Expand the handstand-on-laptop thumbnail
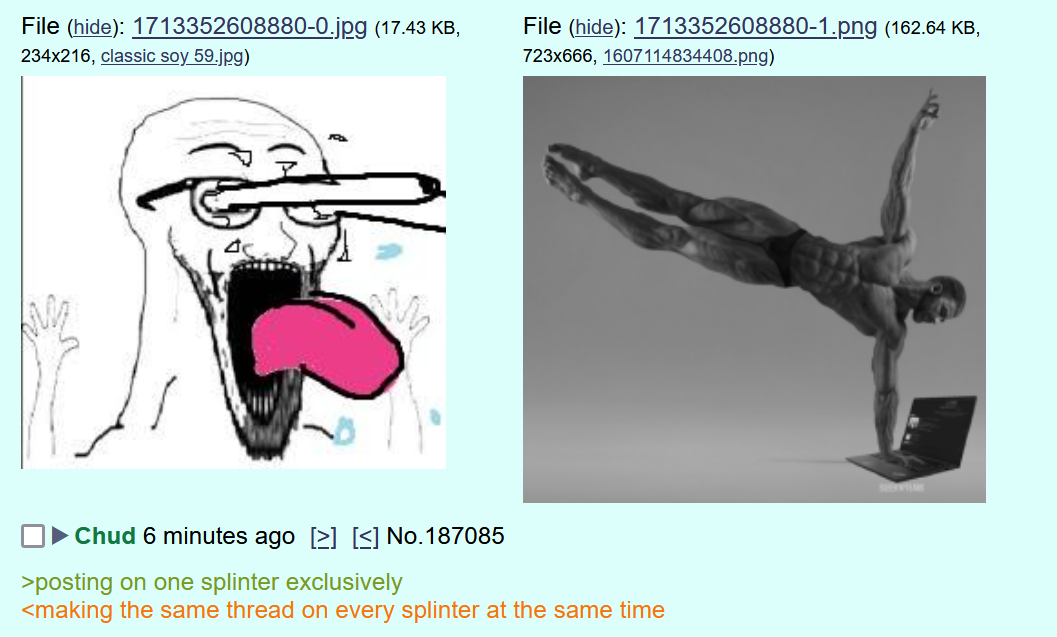This screenshot has width=1057, height=637. [x=754, y=289]
